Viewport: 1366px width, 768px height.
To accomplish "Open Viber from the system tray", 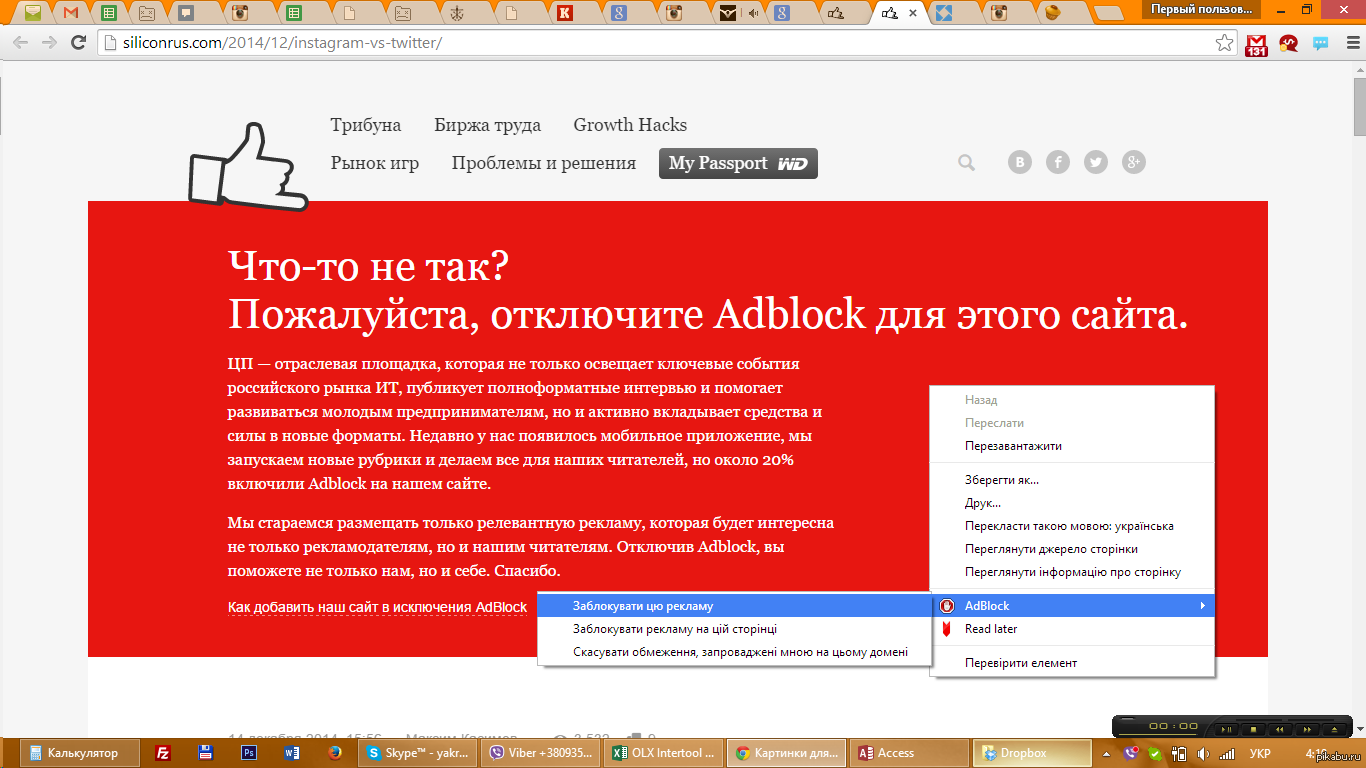I will tap(1131, 752).
